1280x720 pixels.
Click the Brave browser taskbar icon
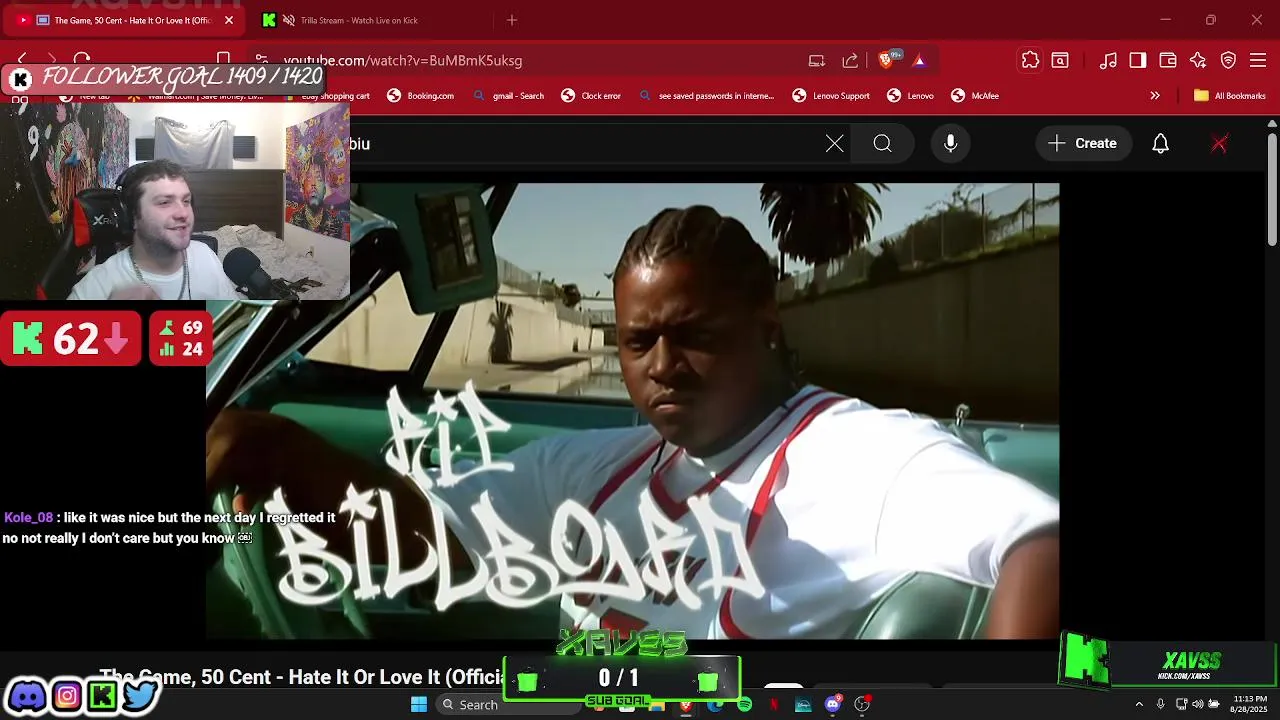[686, 705]
